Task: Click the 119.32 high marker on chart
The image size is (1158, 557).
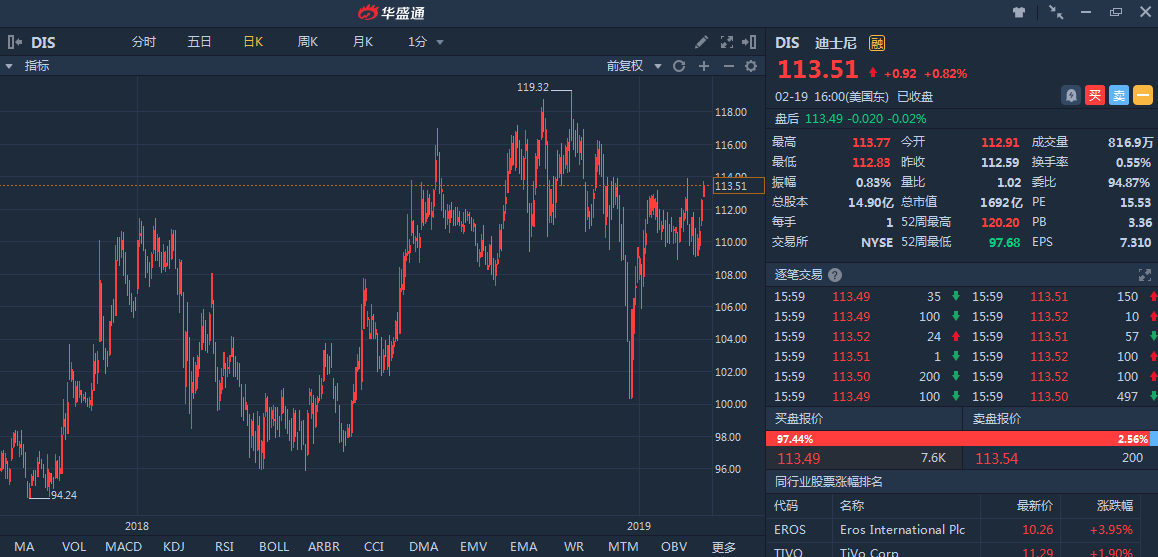Action: (533, 87)
